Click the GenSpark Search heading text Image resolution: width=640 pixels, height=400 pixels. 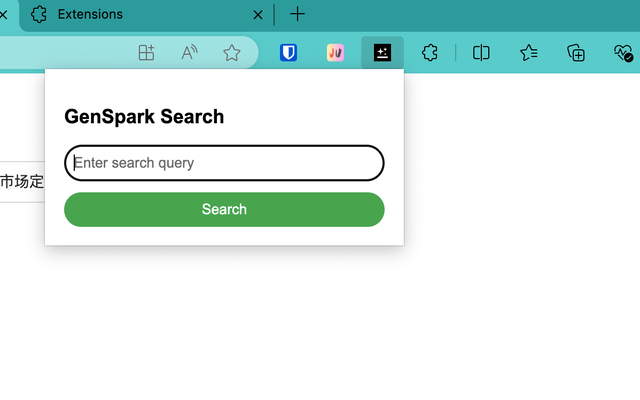(x=144, y=117)
